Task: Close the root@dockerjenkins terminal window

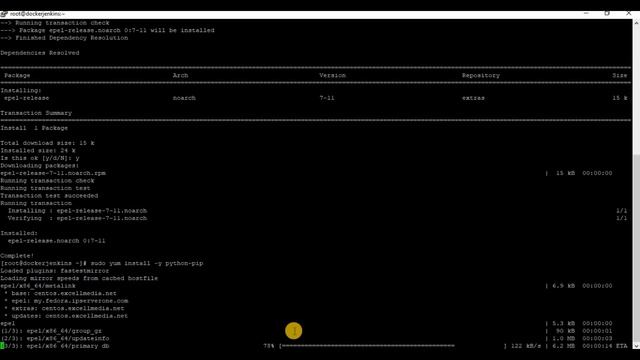Action: coord(629,13)
